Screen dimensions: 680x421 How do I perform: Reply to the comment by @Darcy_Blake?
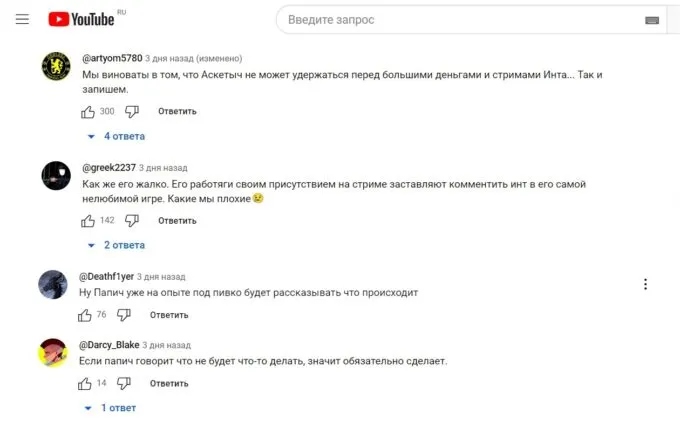[169, 383]
